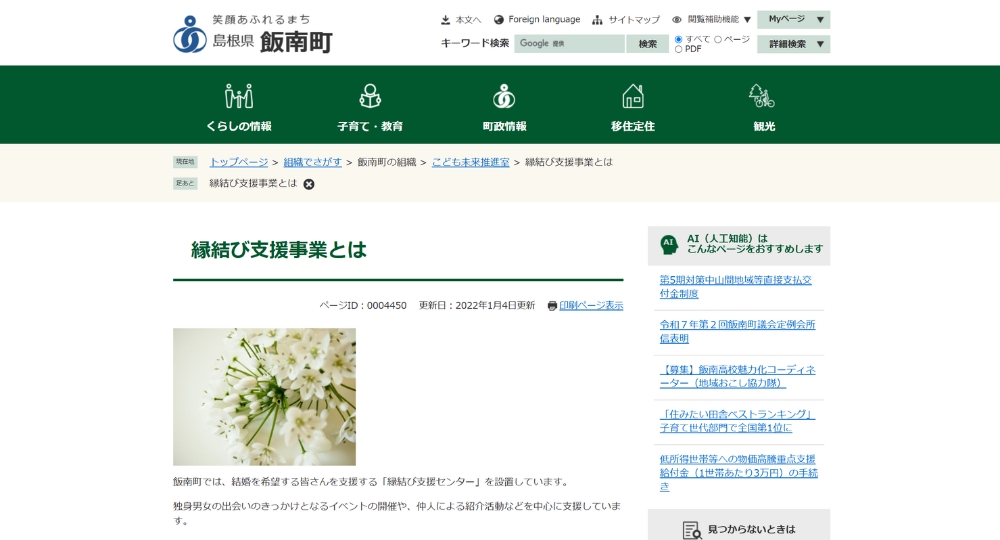The image size is (1000, 540).
Task: Open the サイトマップ menu item
Action: (627, 20)
